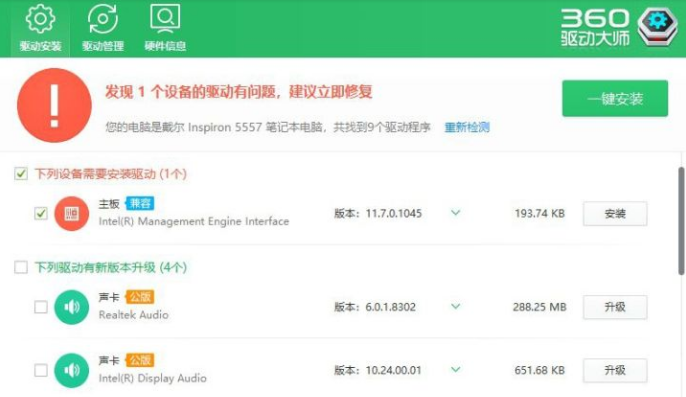
Task: Click the Intel(R) Display Audio name
Action: [x=153, y=378]
